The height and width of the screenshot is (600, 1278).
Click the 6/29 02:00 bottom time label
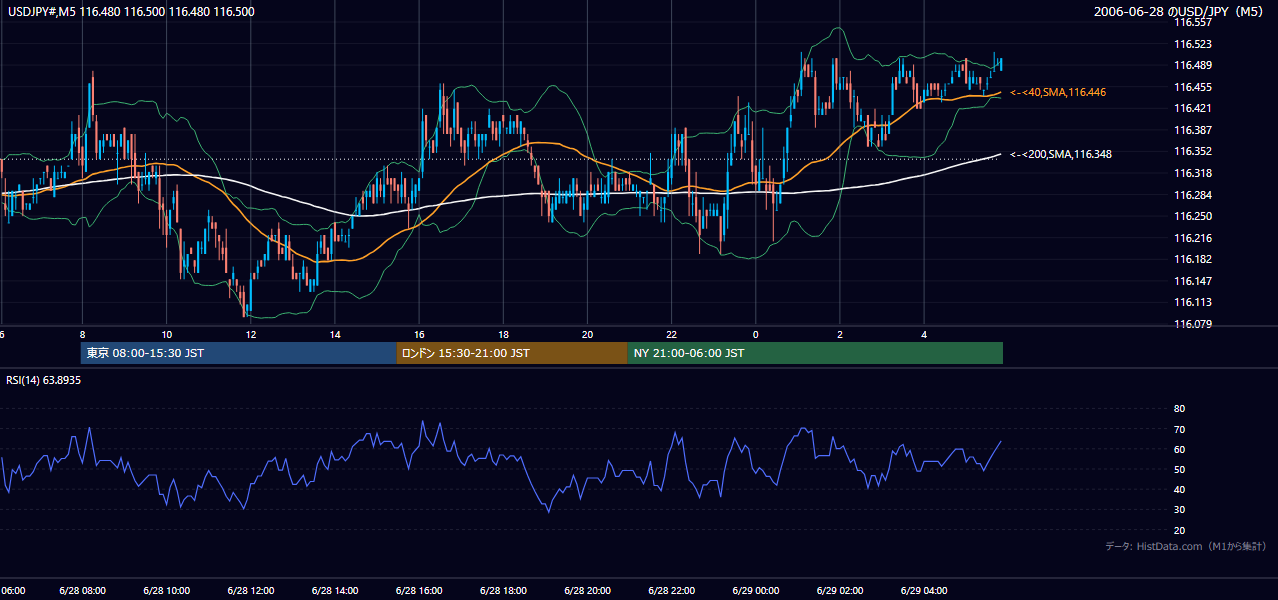(840, 591)
